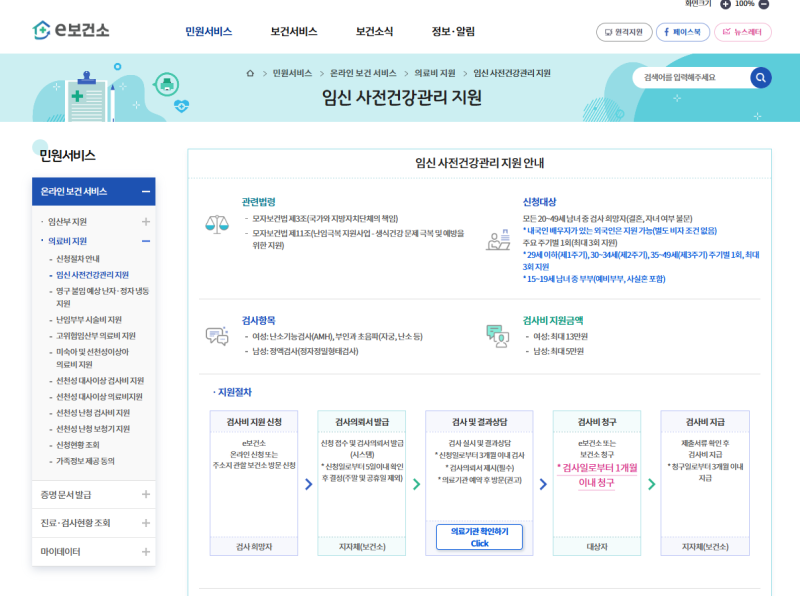This screenshot has width=800, height=596.
Task: Click the speech bubble icon beside 검사항목
Action: (x=217, y=336)
